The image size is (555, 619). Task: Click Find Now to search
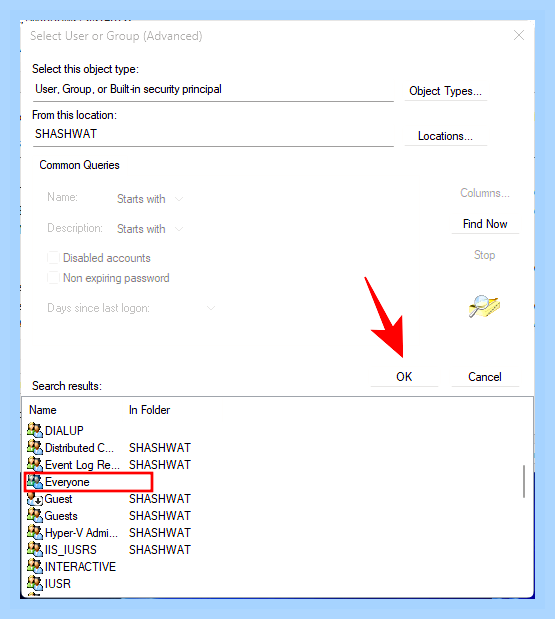point(485,224)
